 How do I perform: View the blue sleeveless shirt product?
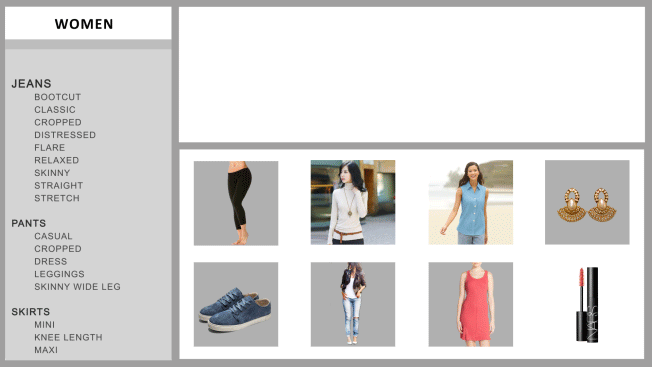click(x=471, y=202)
